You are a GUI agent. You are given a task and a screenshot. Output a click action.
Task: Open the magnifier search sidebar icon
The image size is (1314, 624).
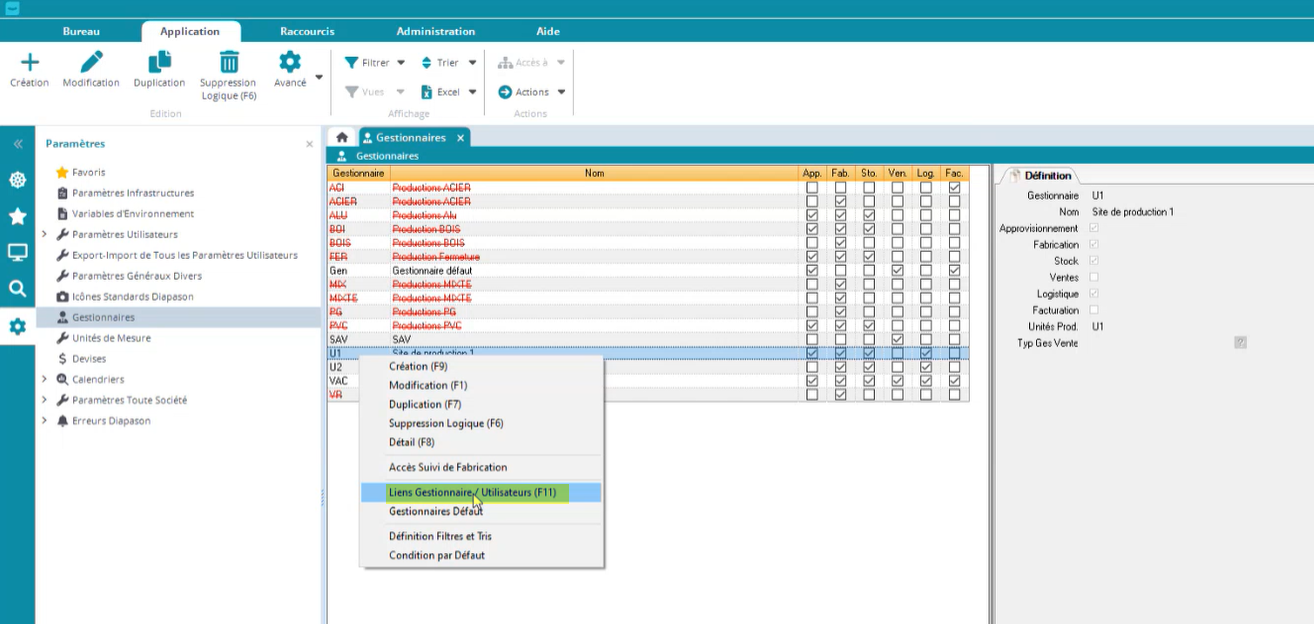[17, 289]
